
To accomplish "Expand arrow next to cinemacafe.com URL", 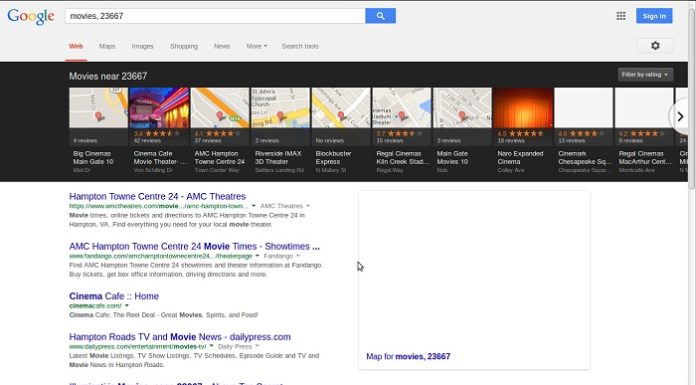I will (x=127, y=306).
